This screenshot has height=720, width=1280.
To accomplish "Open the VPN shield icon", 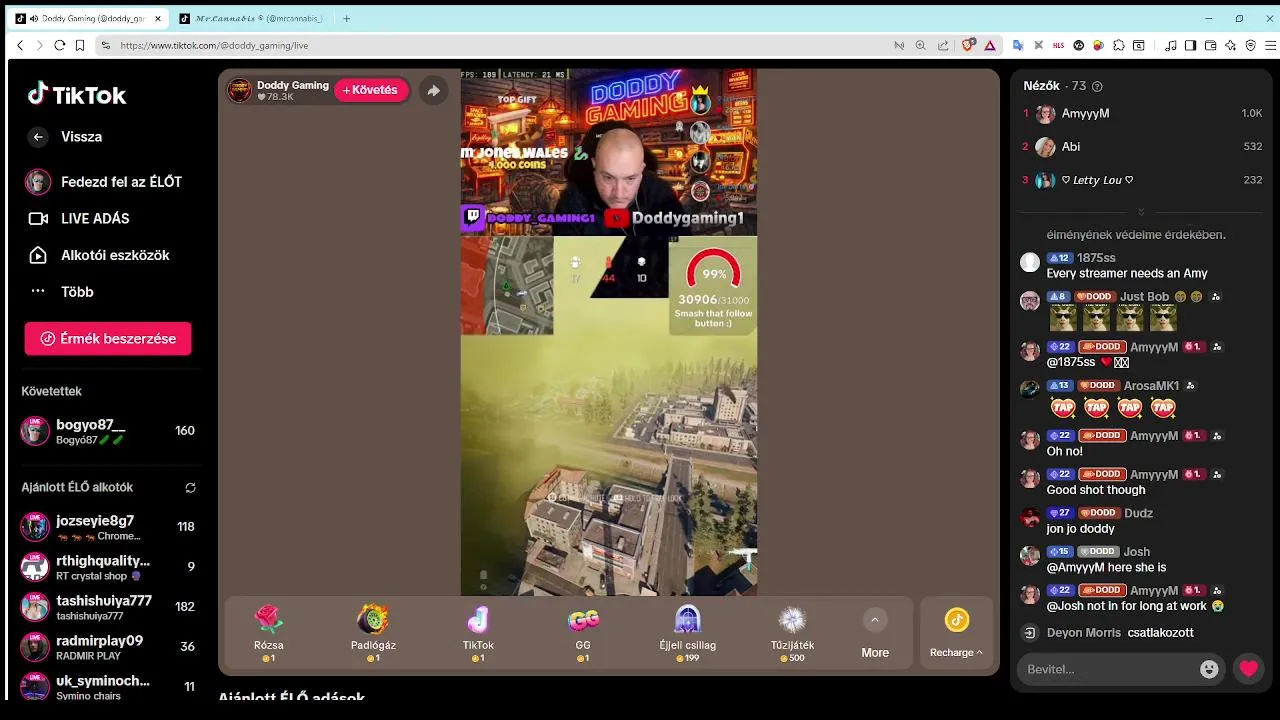I will coord(1251,45).
